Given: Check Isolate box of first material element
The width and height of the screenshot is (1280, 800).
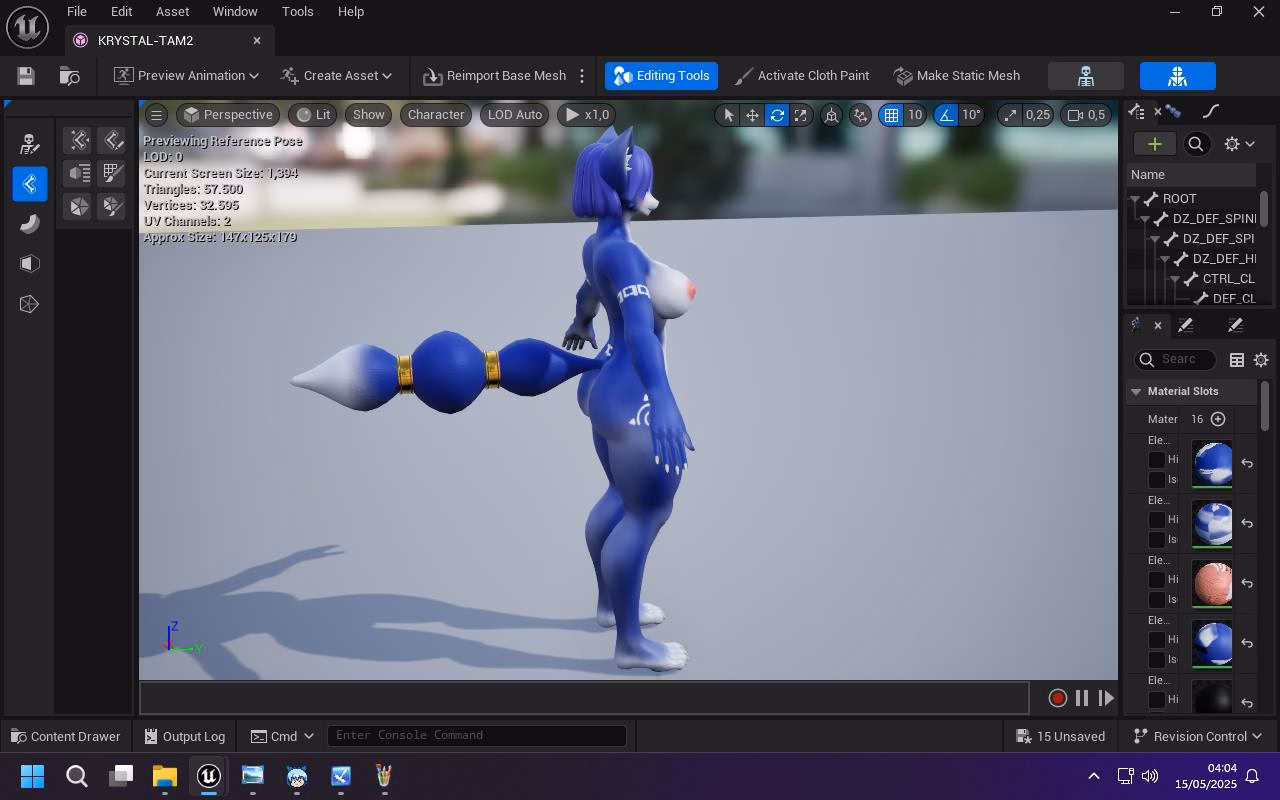Looking at the screenshot, I should (1157, 480).
